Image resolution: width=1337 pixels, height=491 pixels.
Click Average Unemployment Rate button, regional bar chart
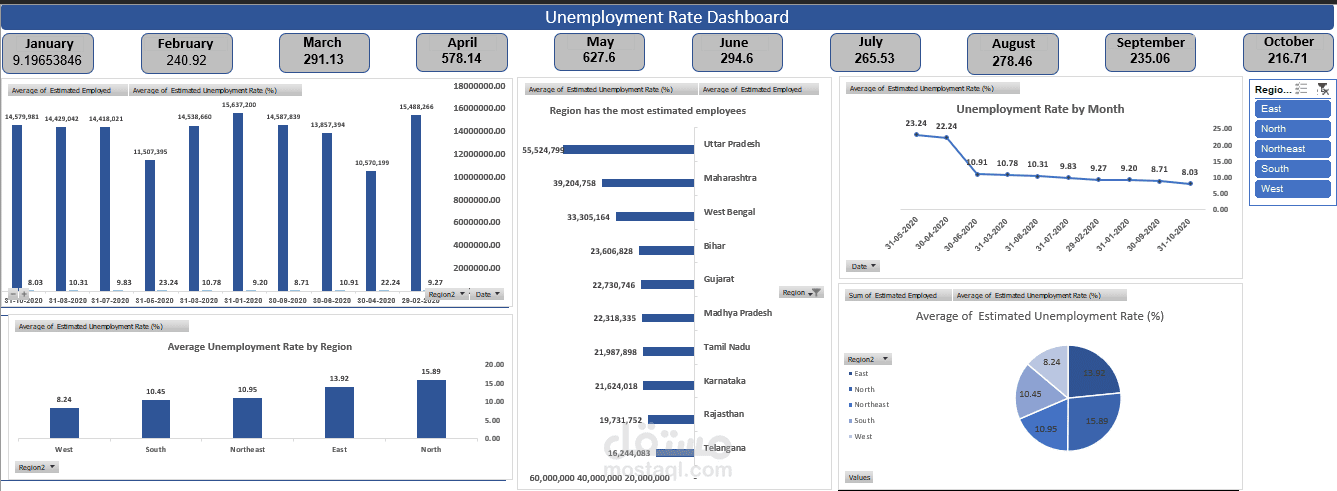(102, 326)
